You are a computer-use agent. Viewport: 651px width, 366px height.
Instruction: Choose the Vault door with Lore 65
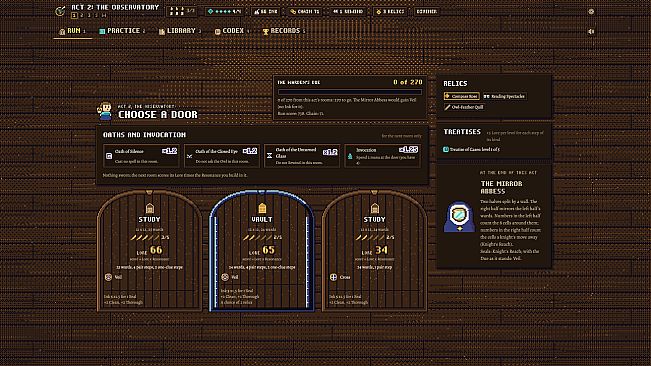pos(262,251)
